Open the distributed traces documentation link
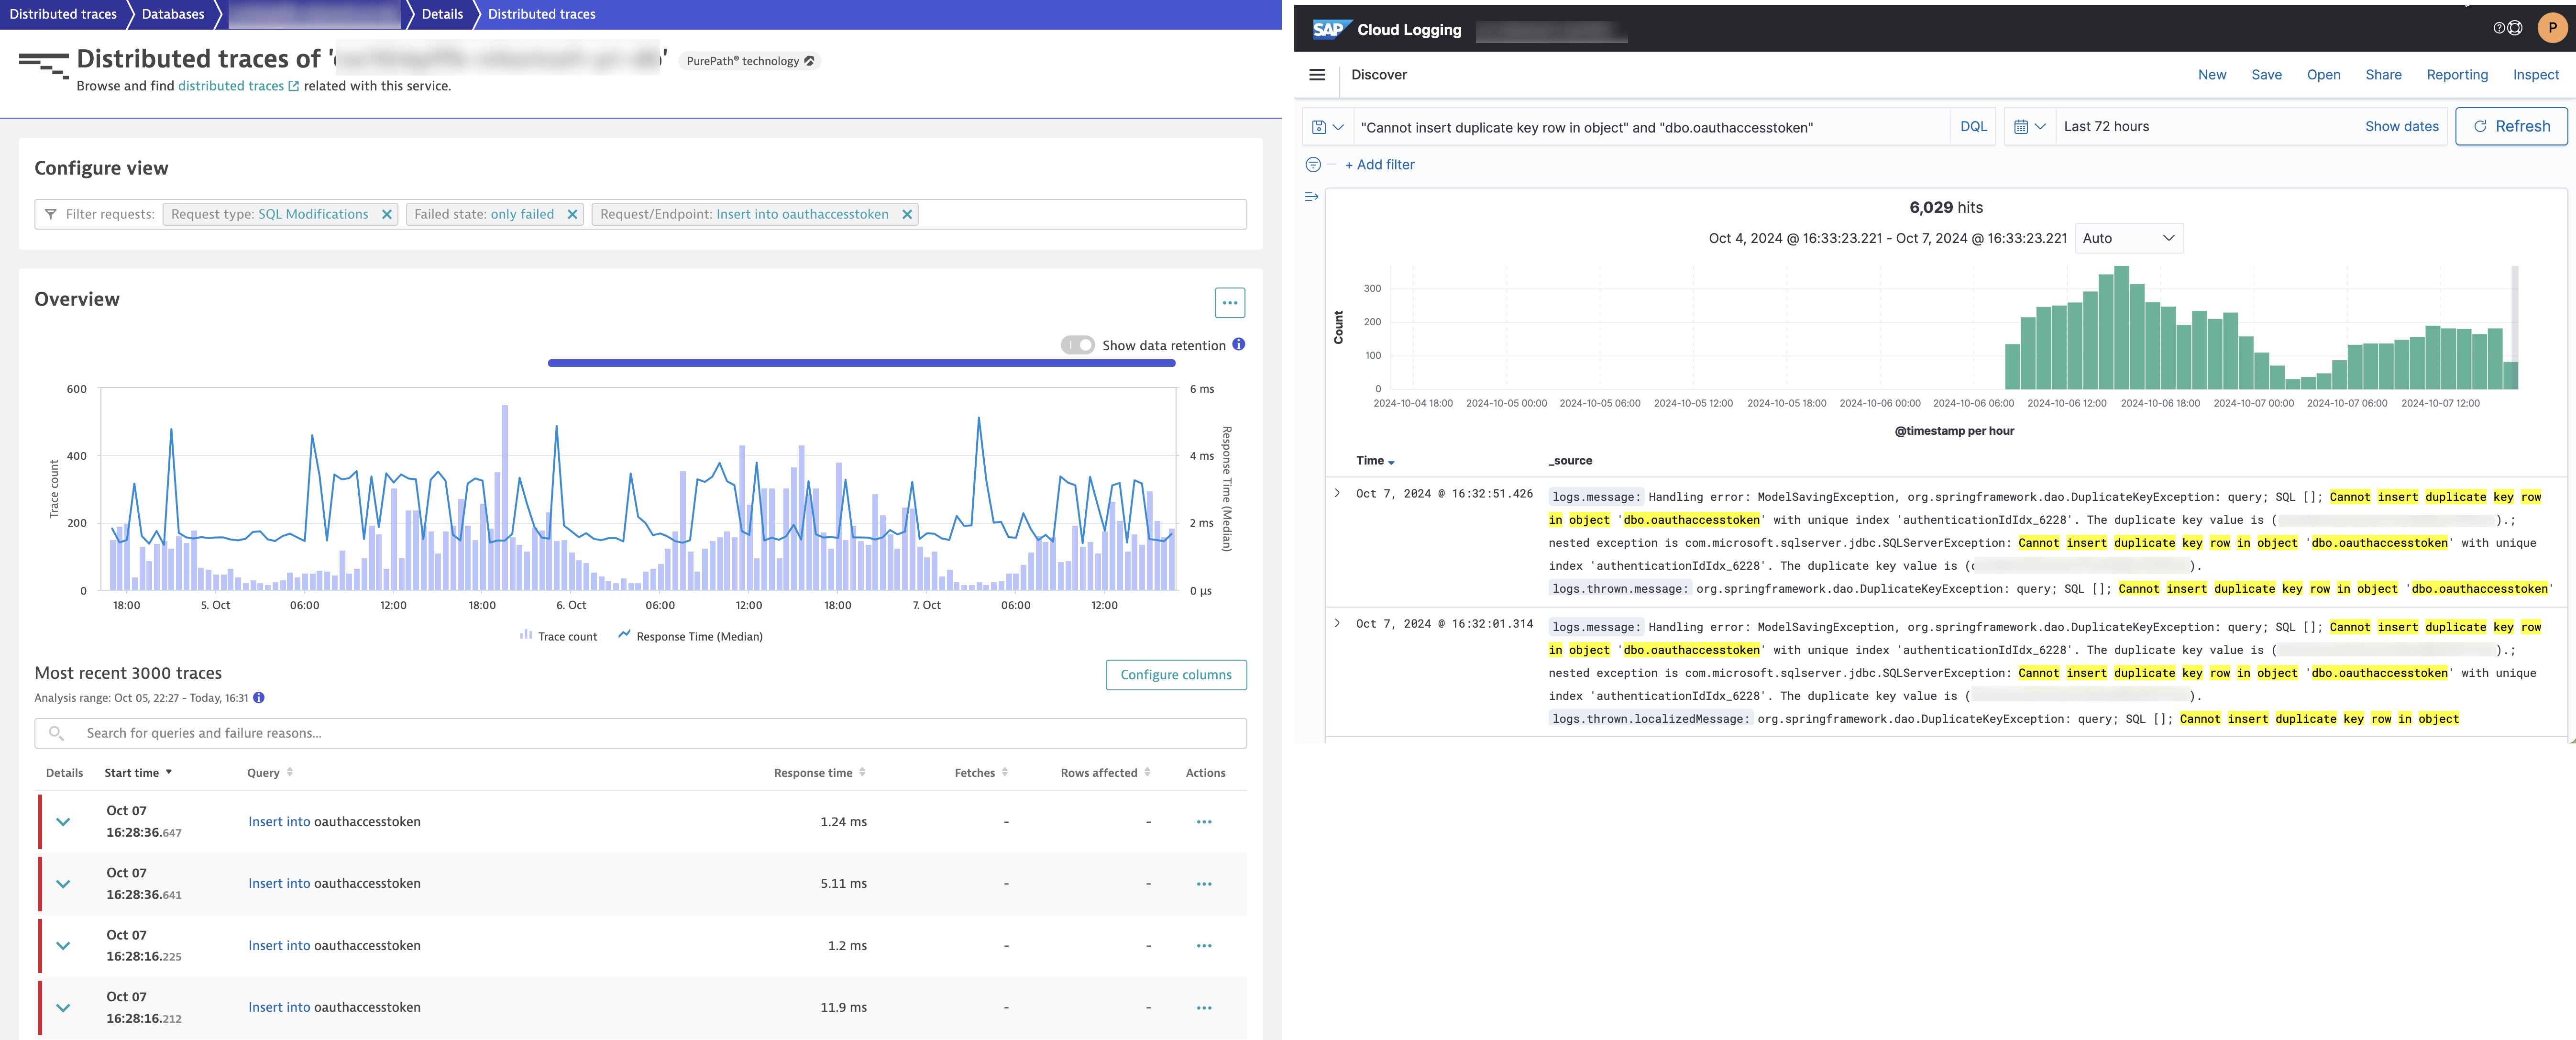 click(238, 86)
